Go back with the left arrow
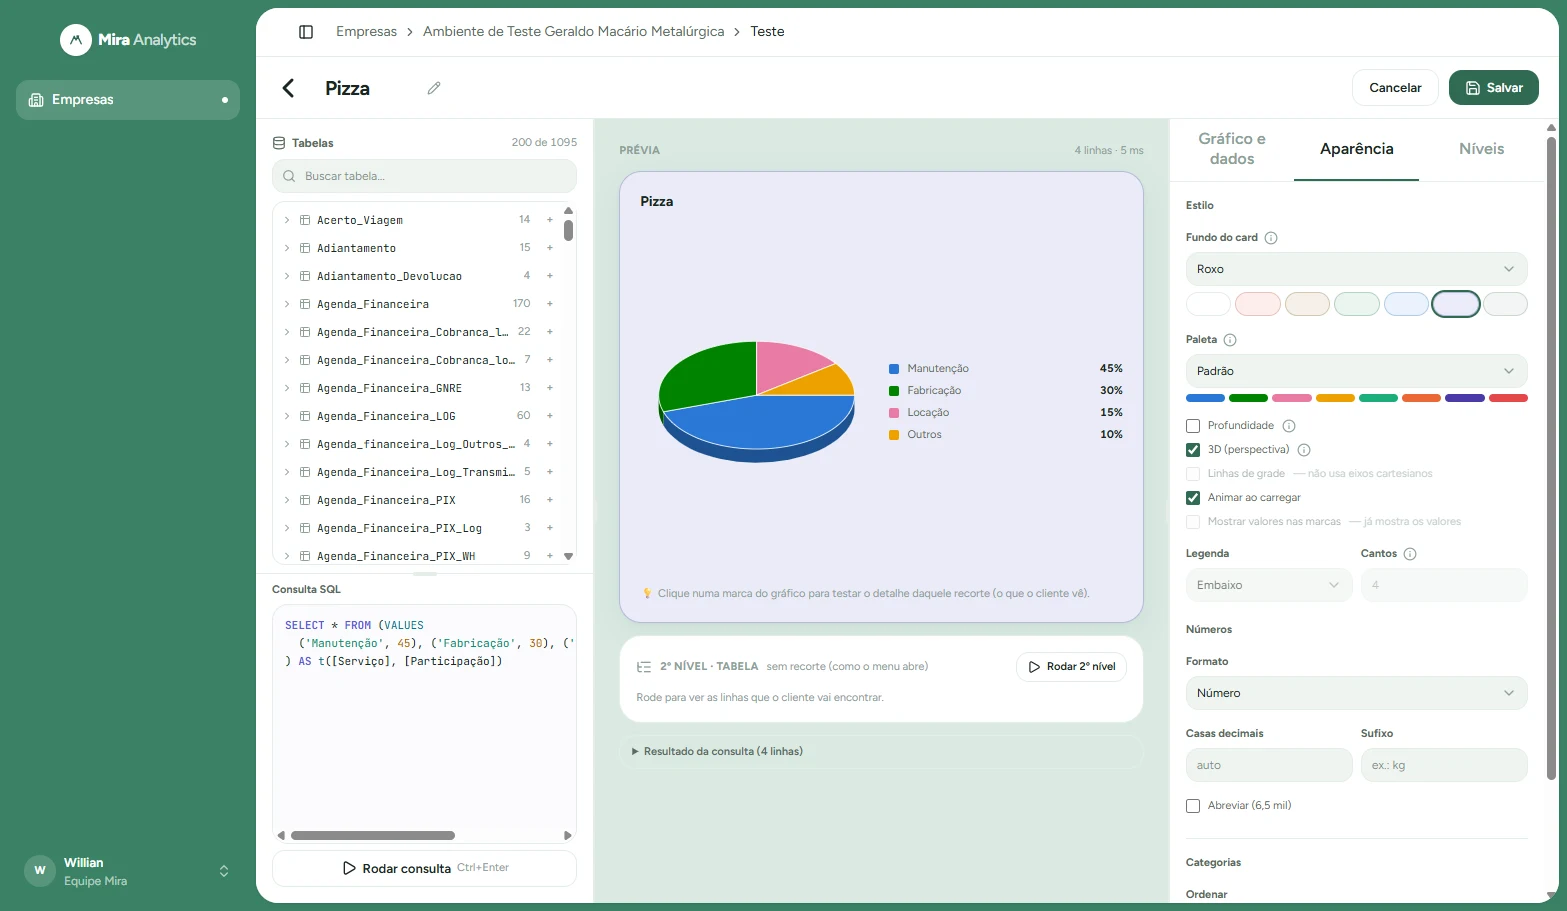Viewport: 1567px width, 911px height. 288,88
